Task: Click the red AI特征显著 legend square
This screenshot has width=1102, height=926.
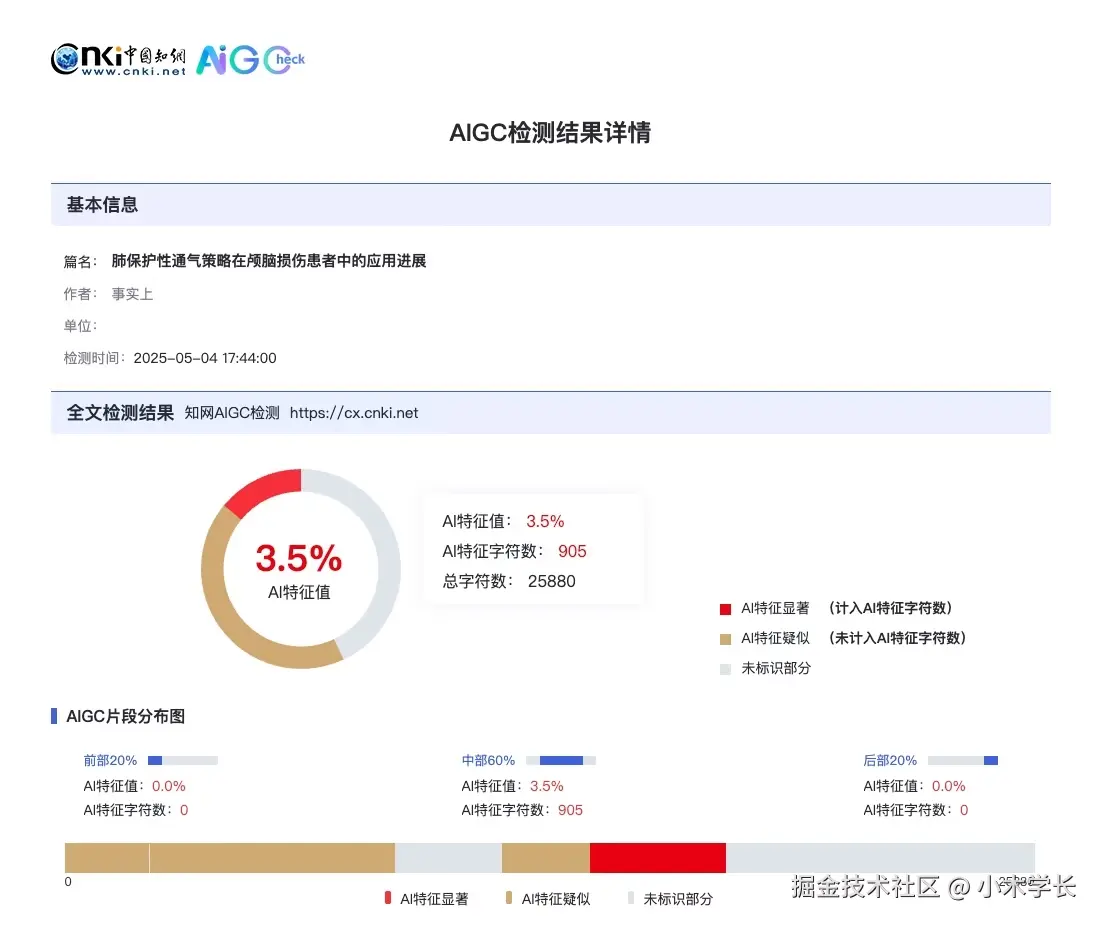Action: pyautogui.click(x=724, y=608)
